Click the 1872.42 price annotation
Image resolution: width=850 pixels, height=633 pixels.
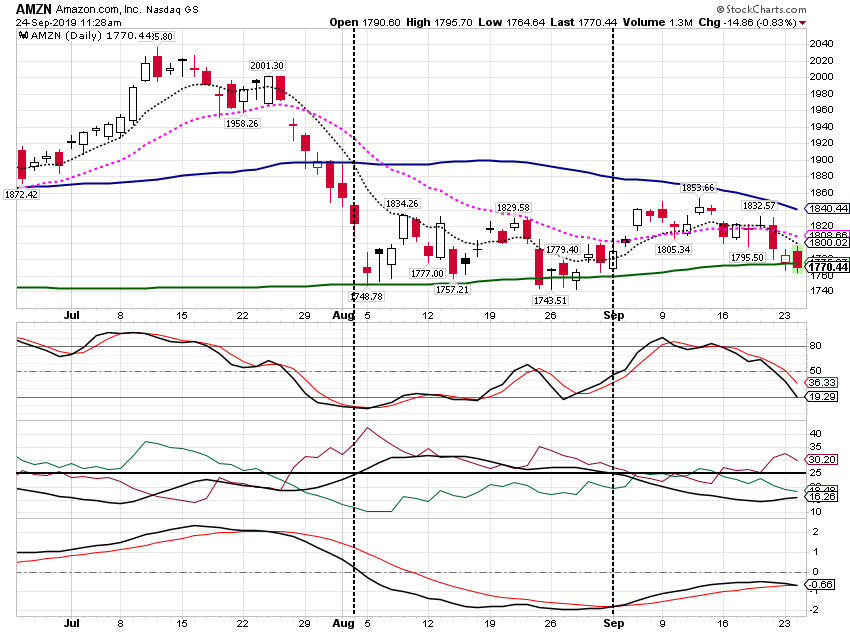pyautogui.click(x=21, y=195)
